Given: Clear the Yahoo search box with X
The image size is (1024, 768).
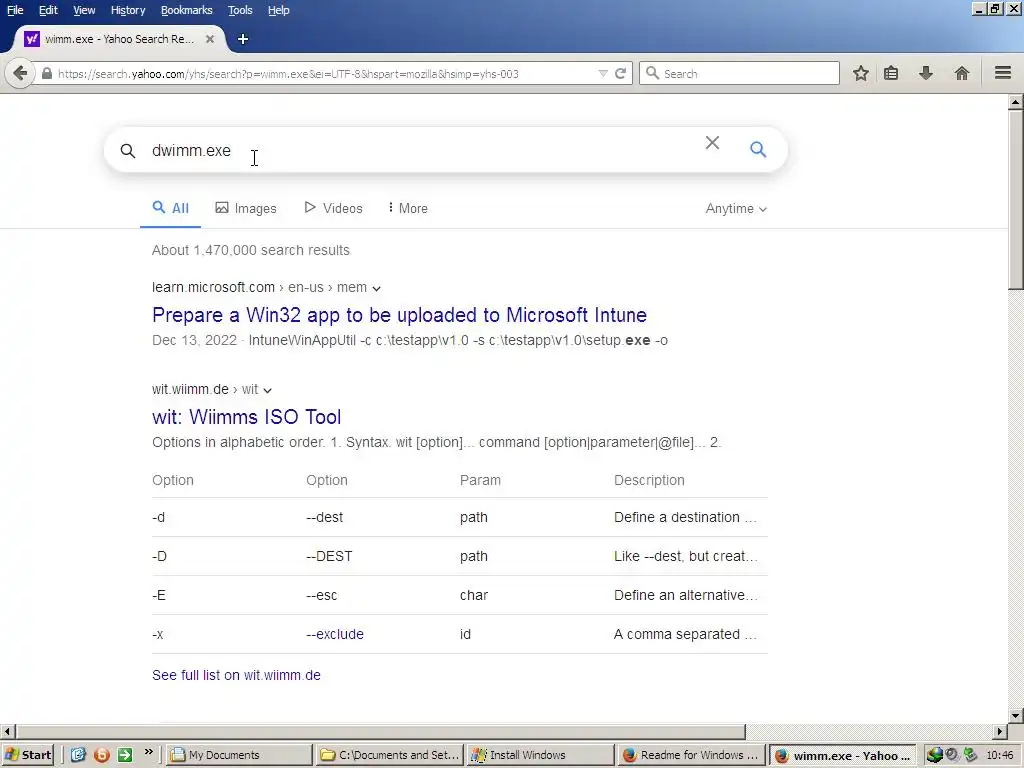Looking at the screenshot, I should [x=712, y=143].
